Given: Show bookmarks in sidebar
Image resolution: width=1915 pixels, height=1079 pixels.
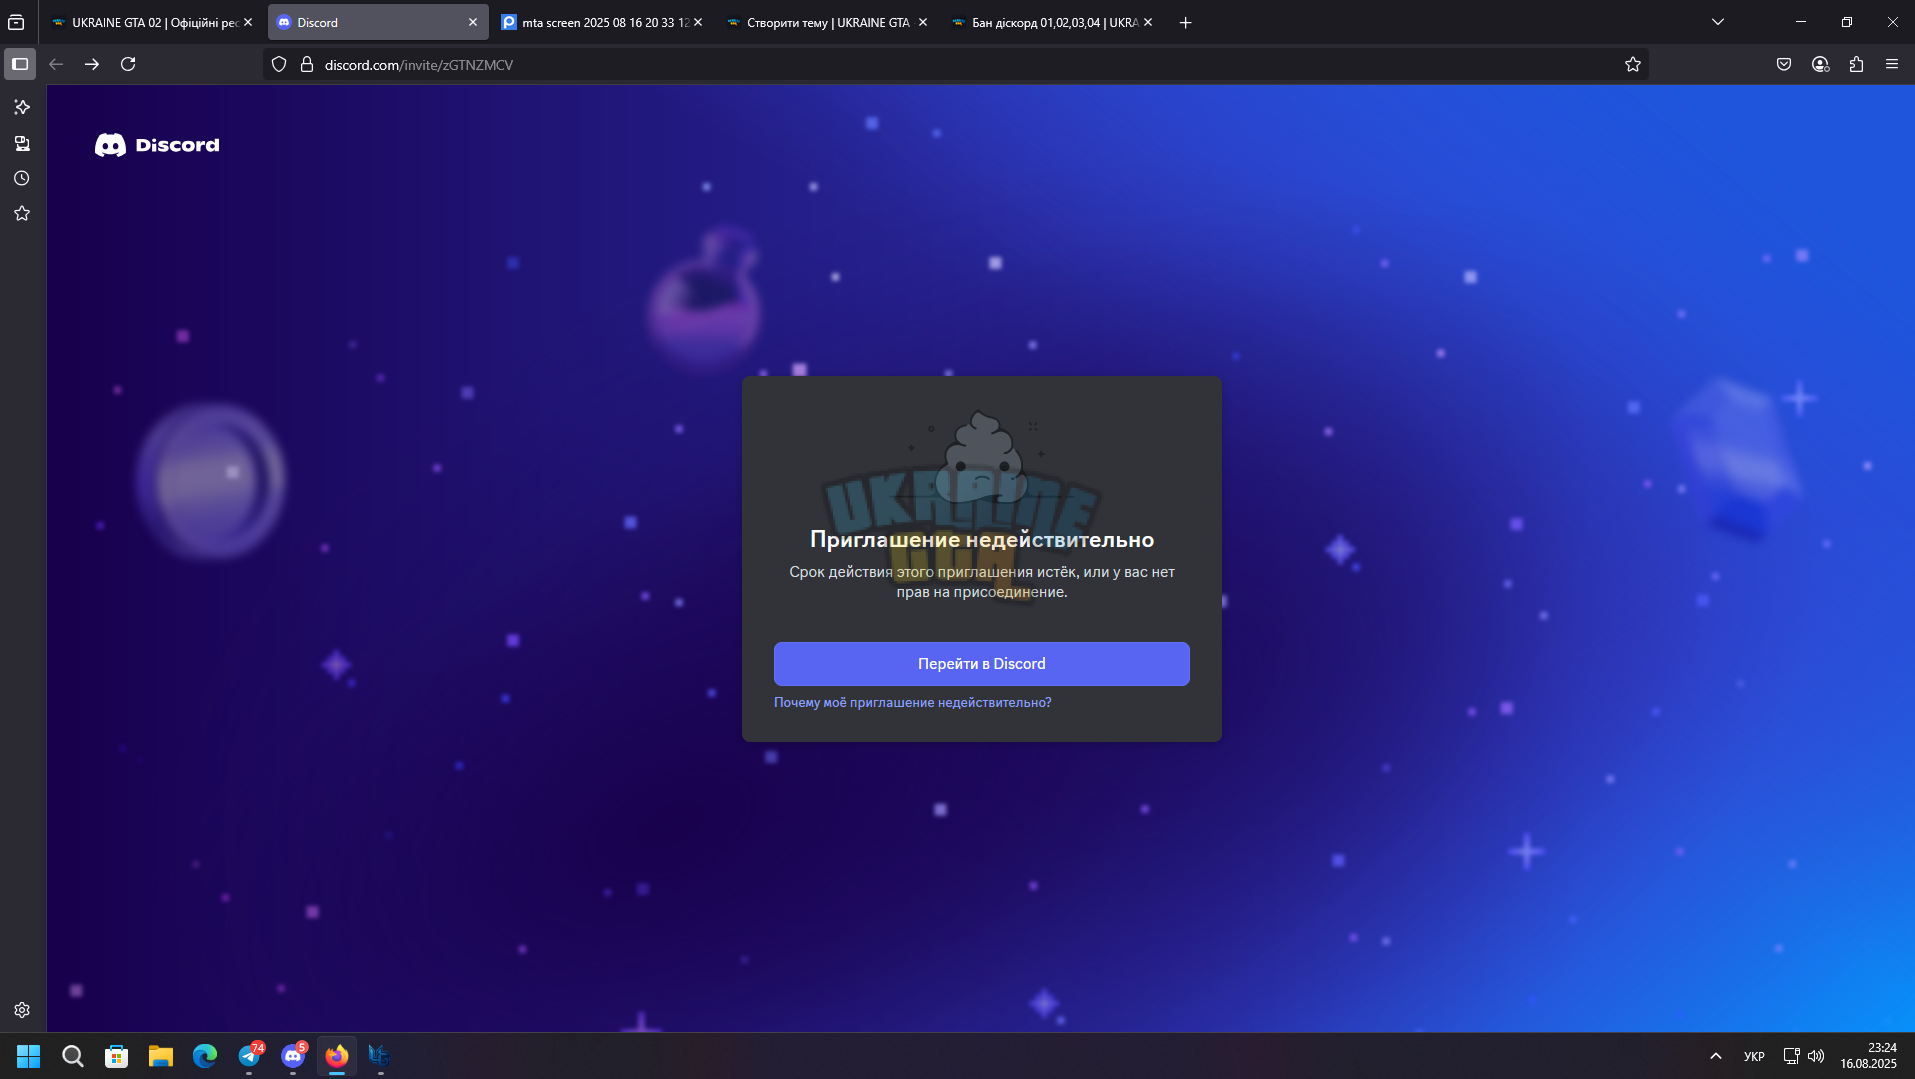Looking at the screenshot, I should tap(22, 213).
